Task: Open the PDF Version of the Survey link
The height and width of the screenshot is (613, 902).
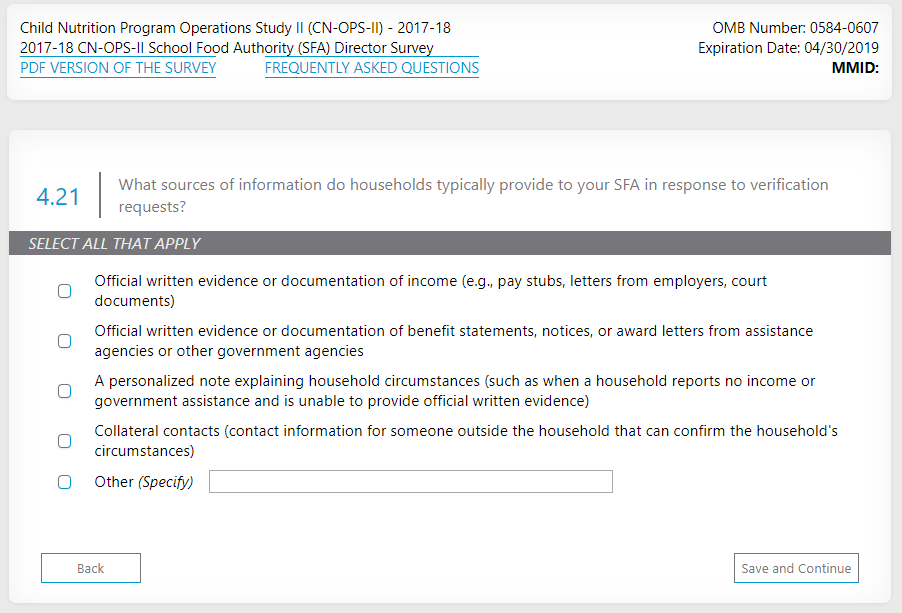Action: coord(118,68)
